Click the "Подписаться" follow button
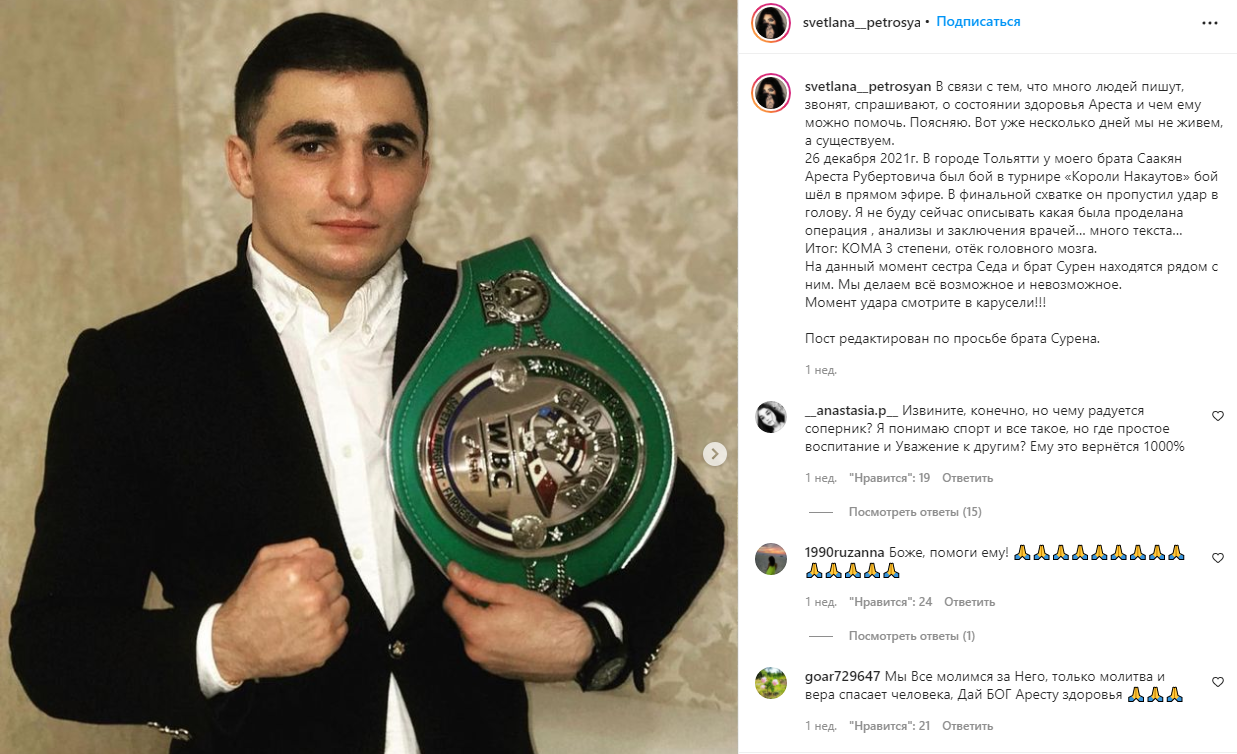The image size is (1237, 754). pyautogui.click(x=978, y=22)
